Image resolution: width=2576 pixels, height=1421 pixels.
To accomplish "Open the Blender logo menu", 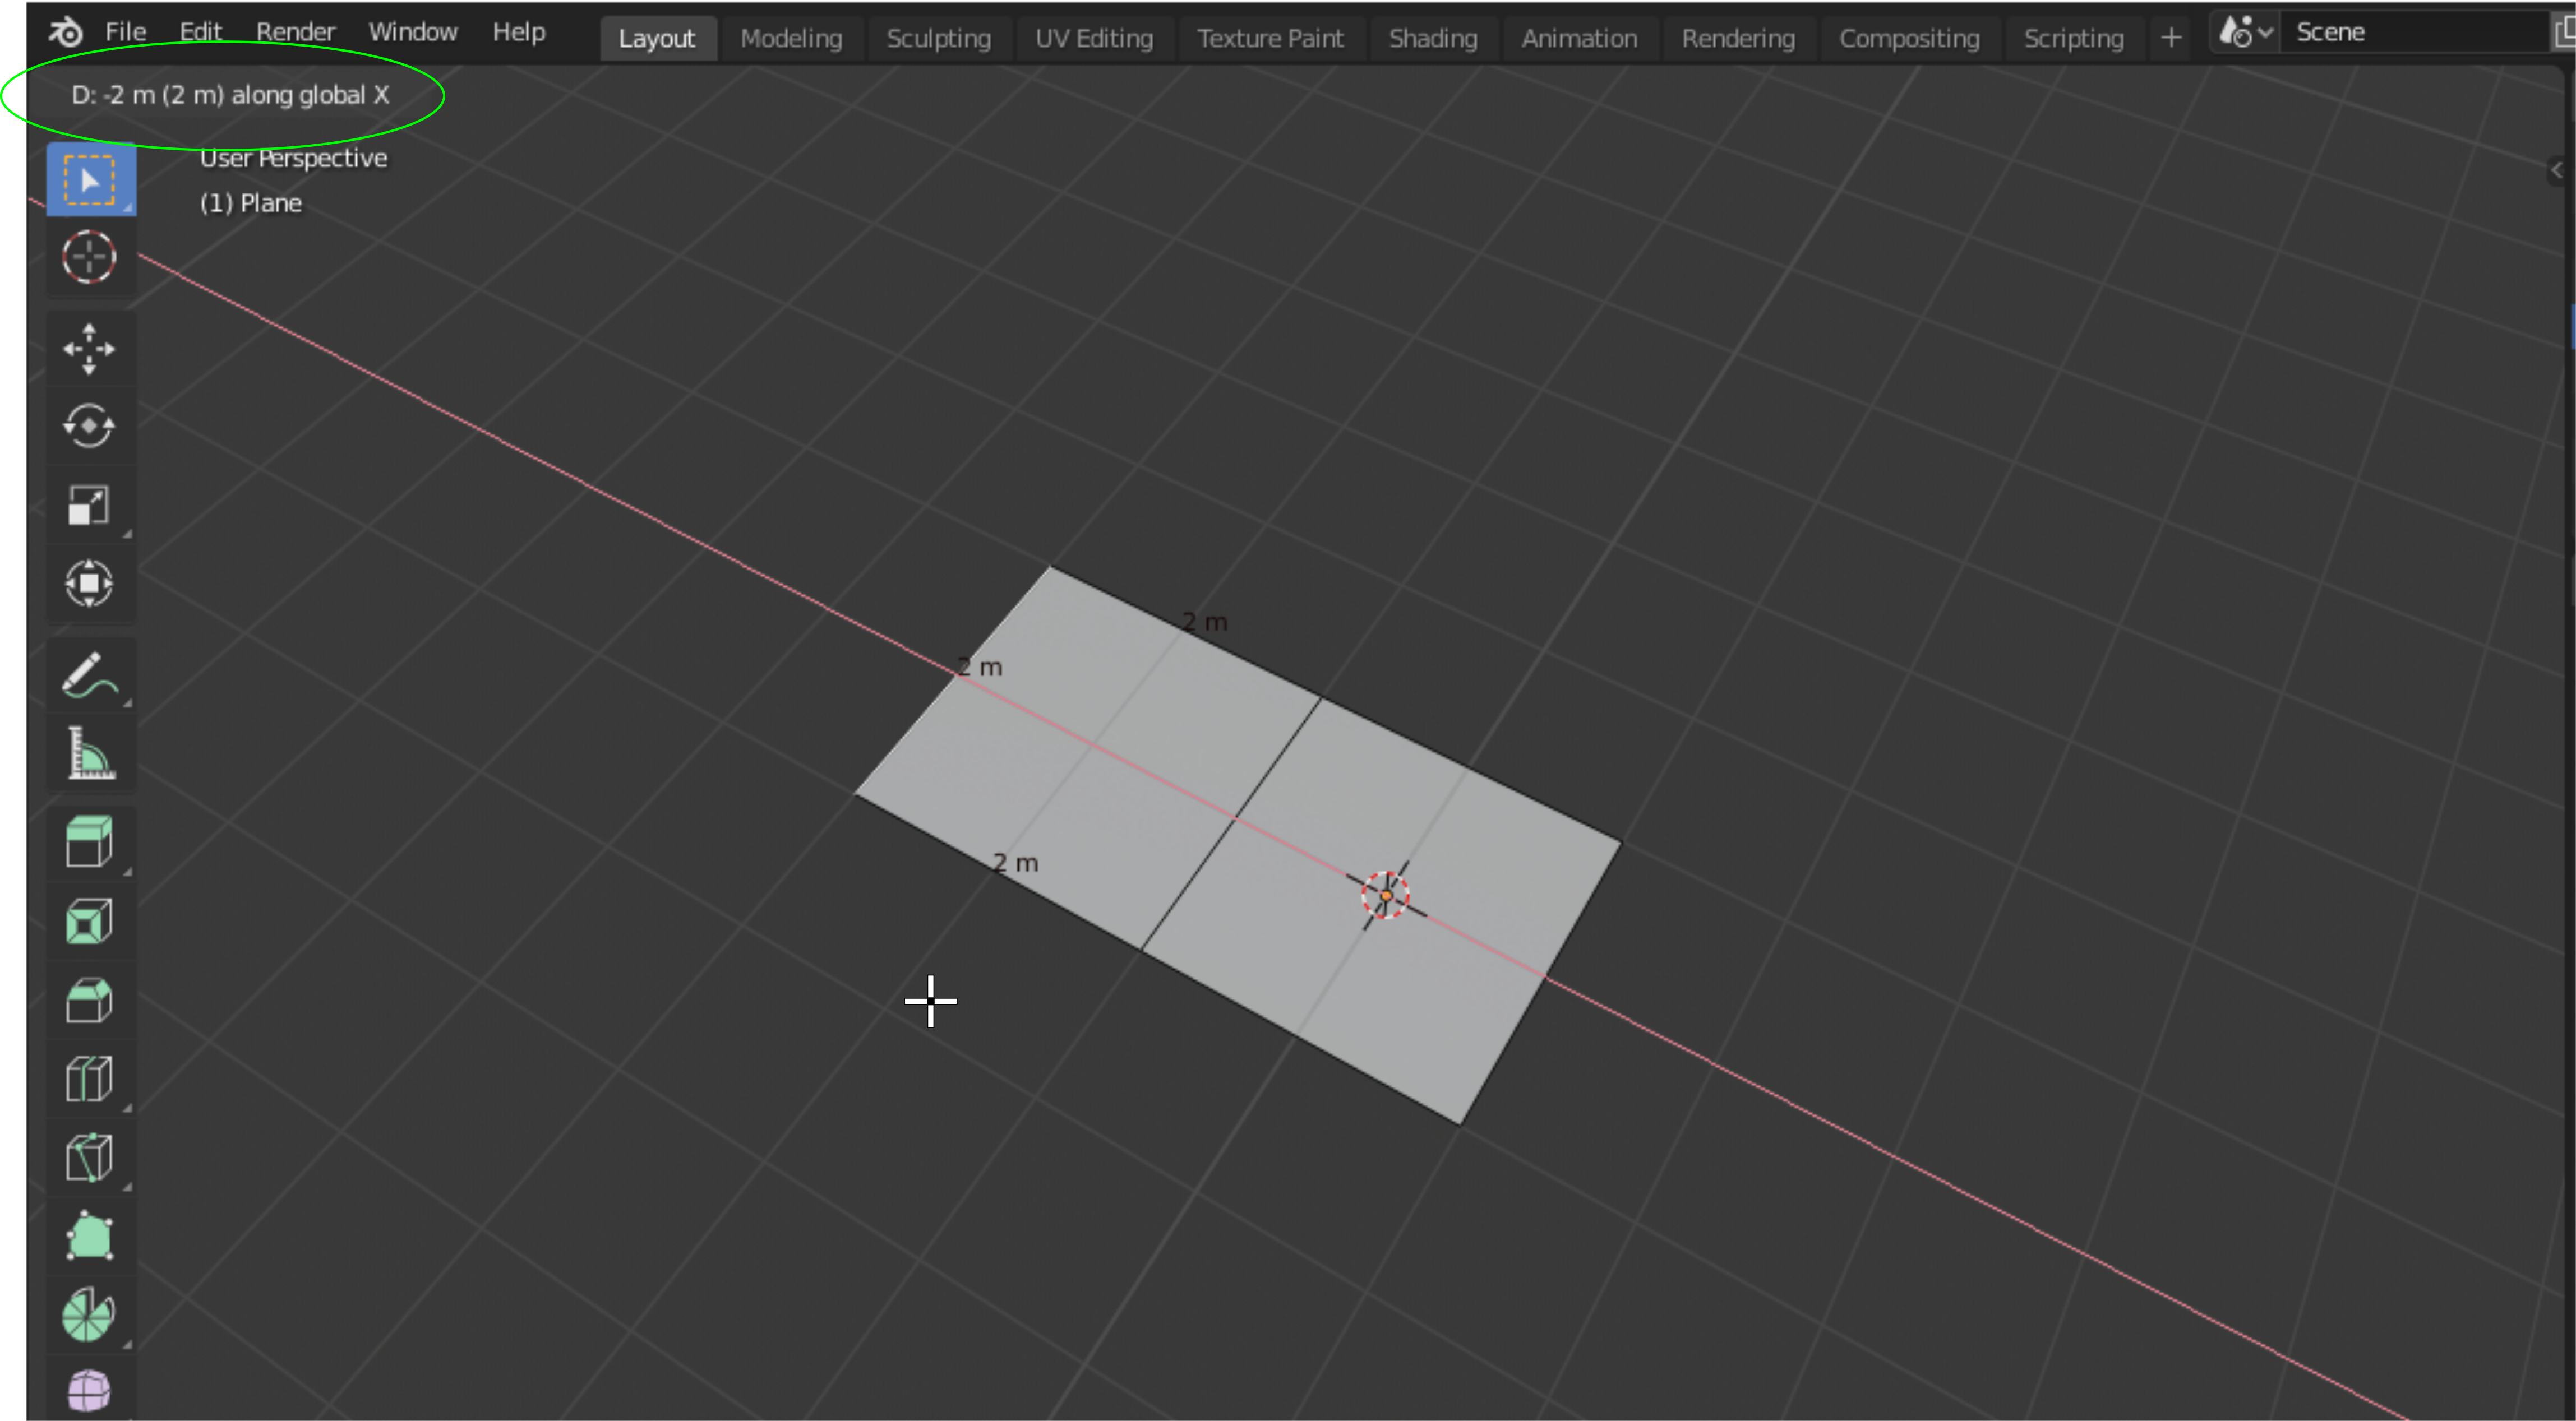I will point(66,33).
